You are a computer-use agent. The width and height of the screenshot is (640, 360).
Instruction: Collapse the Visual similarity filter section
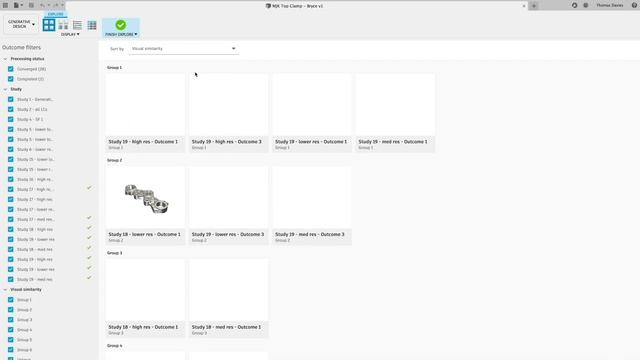5,289
